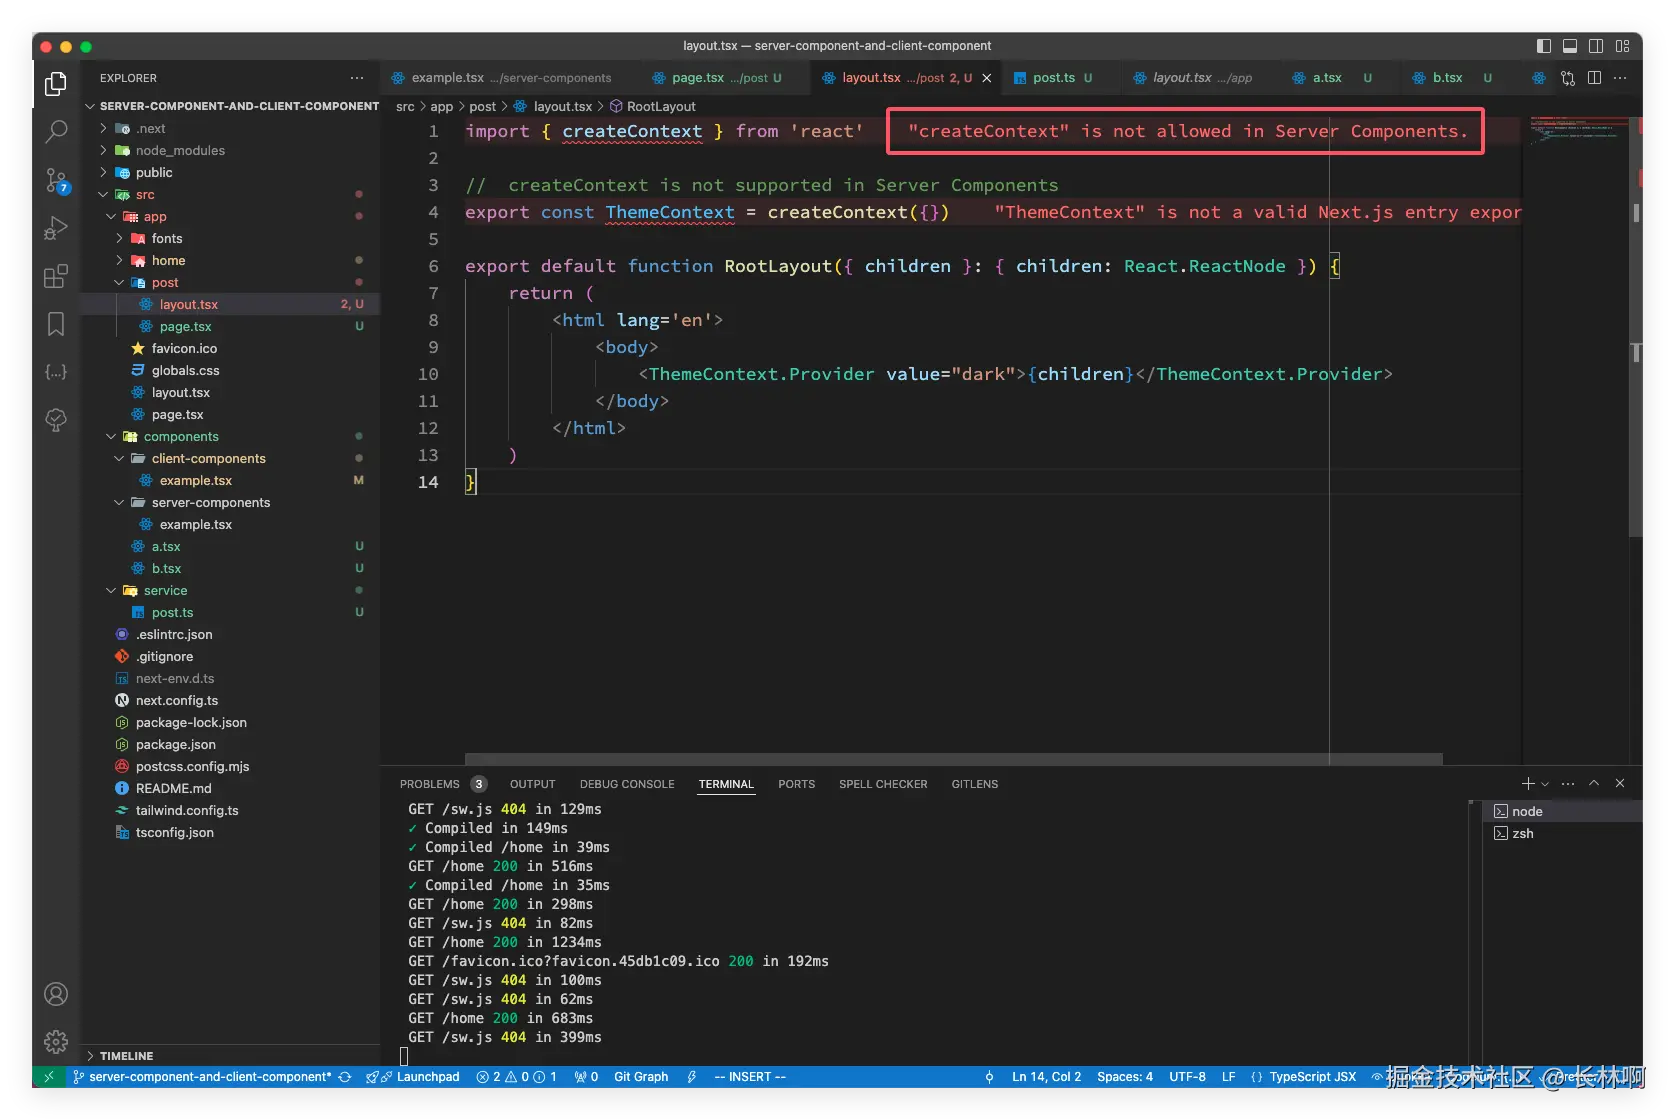Expand the TIMELINE section
This screenshot has width=1675, height=1120.
[126, 1056]
